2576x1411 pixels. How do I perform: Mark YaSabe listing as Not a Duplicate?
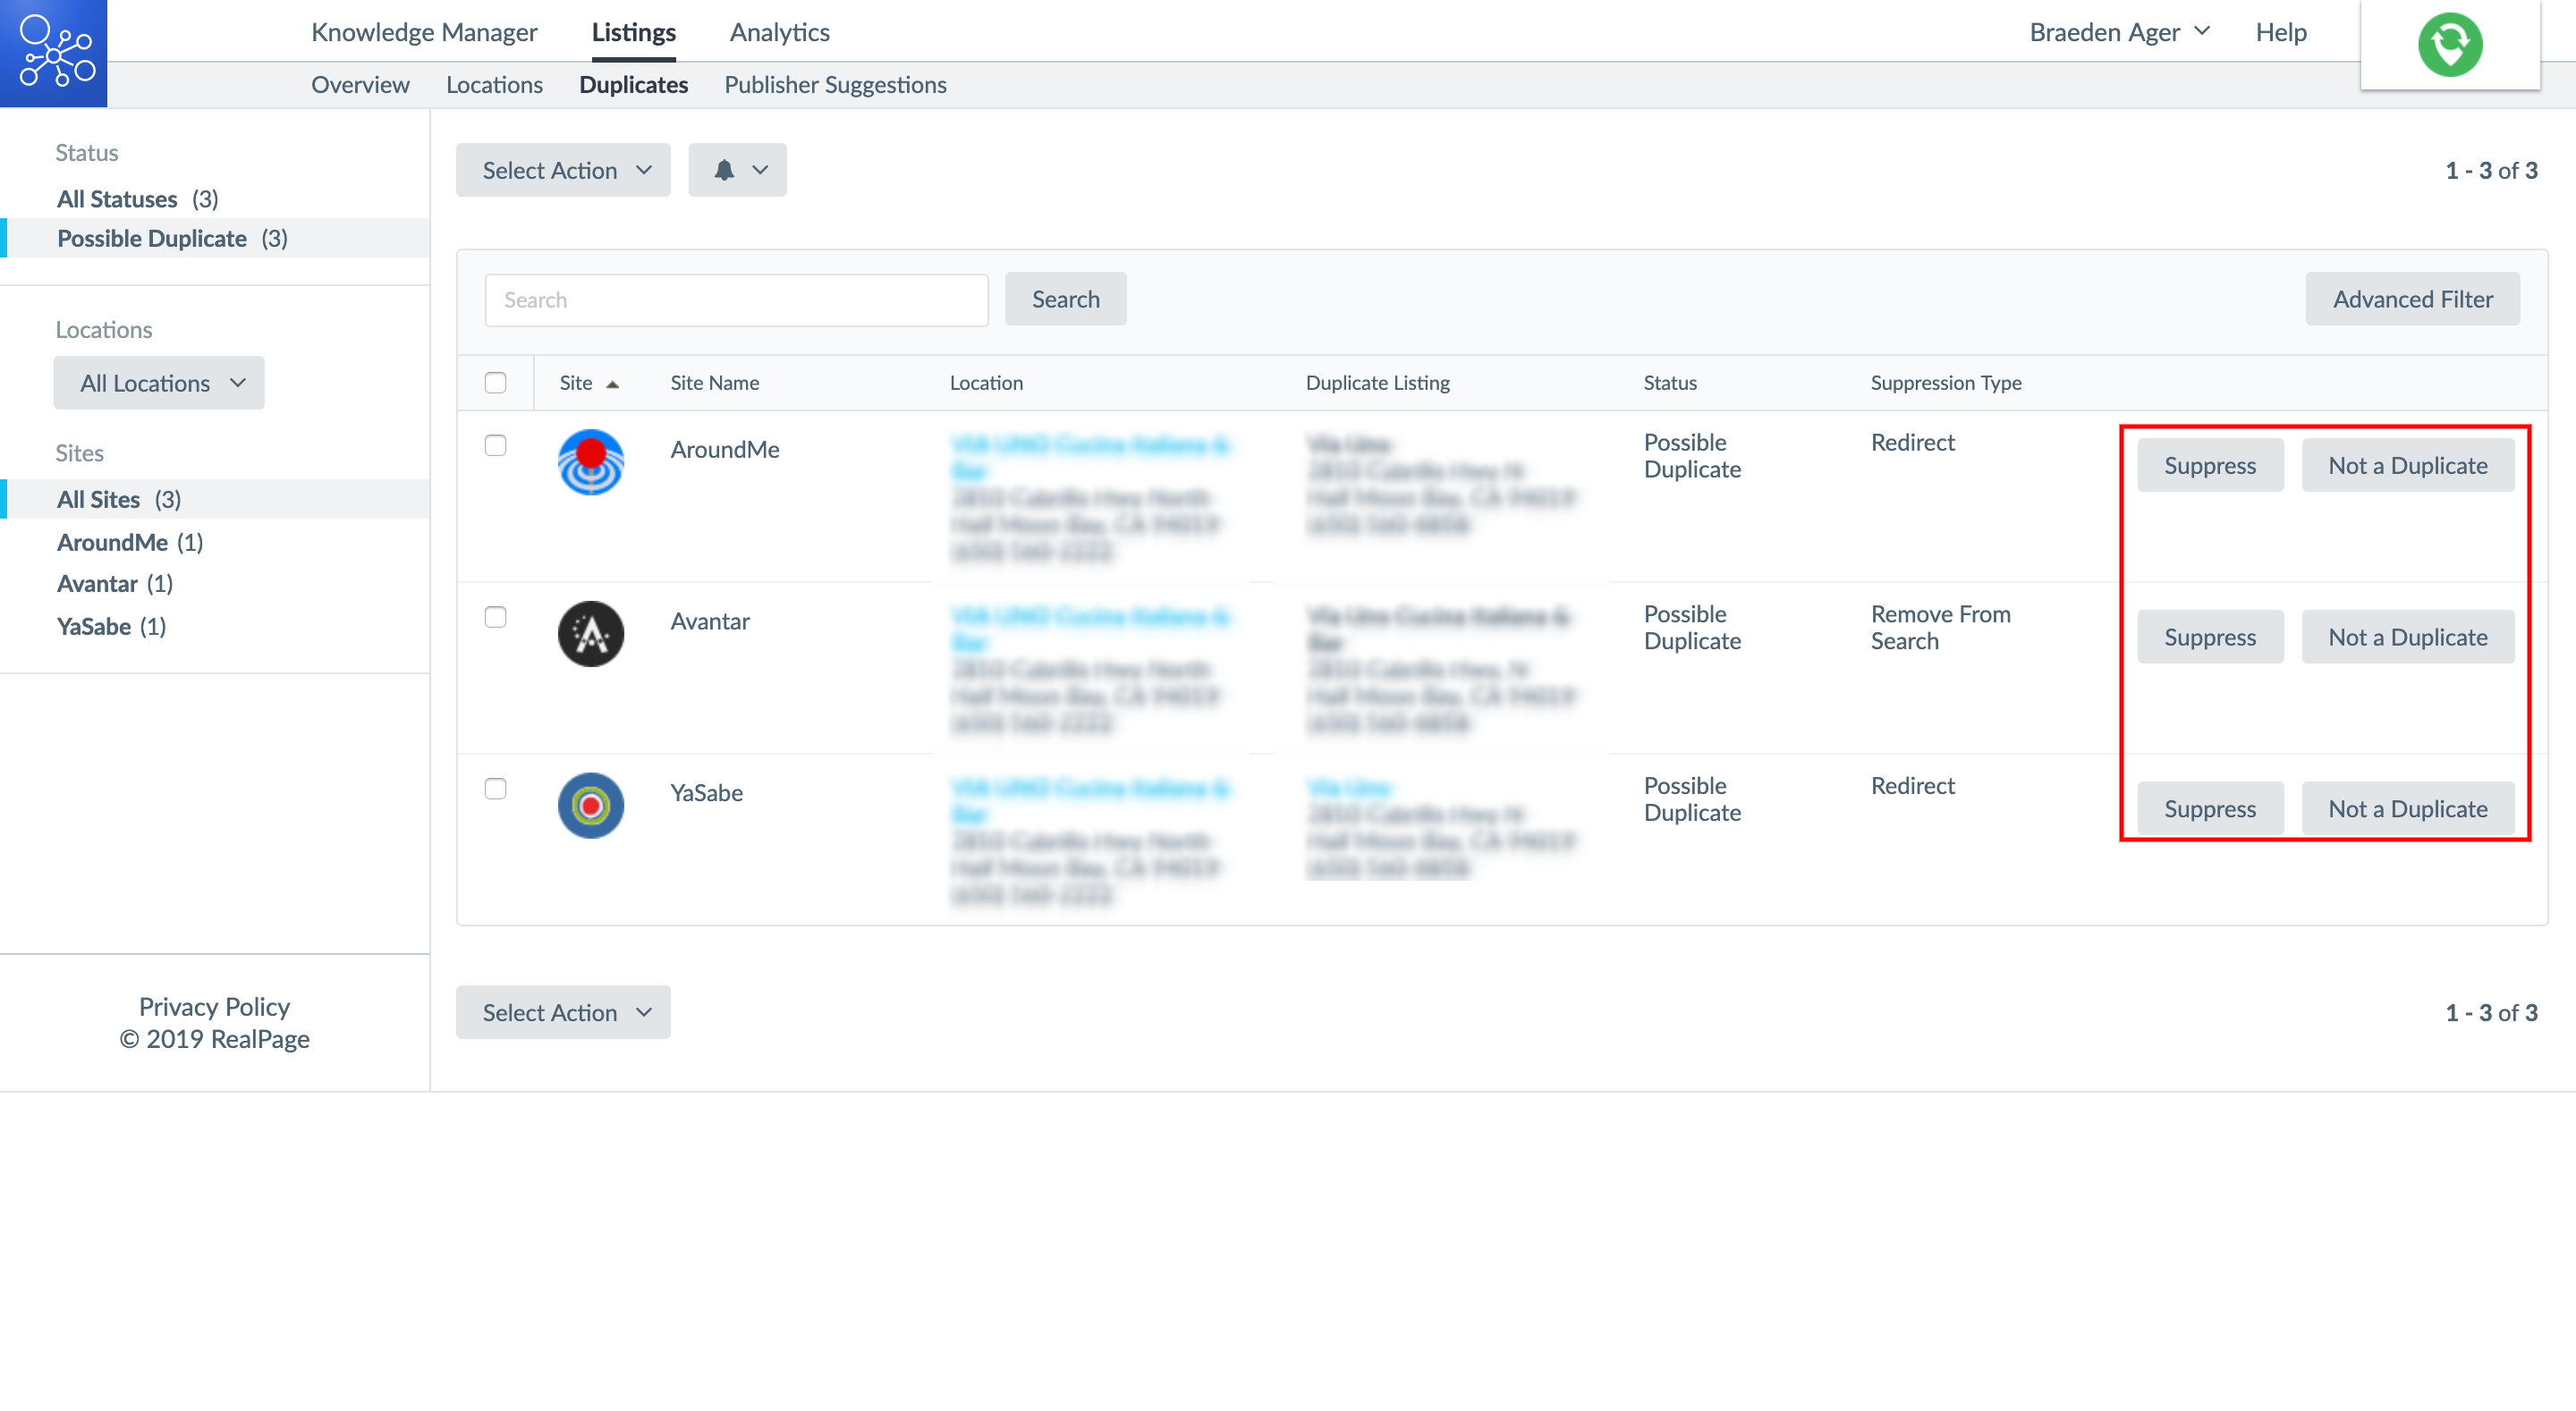click(x=2407, y=808)
